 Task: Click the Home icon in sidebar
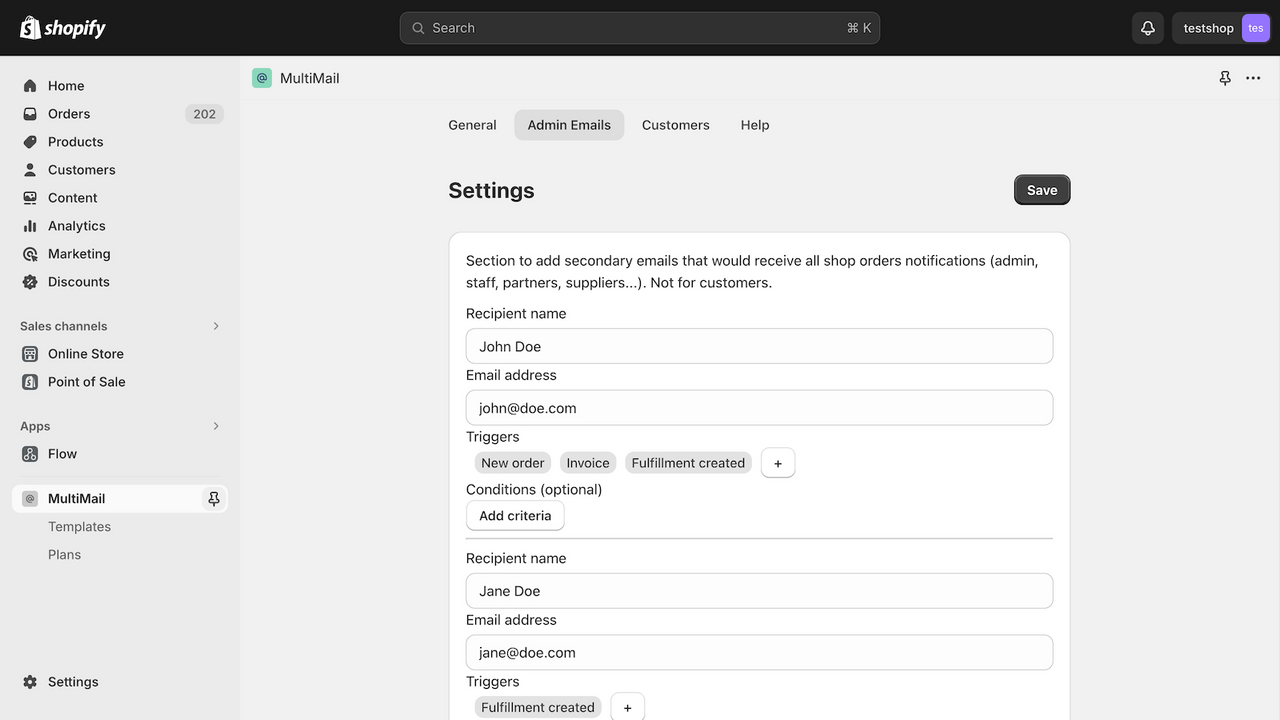[x=30, y=86]
